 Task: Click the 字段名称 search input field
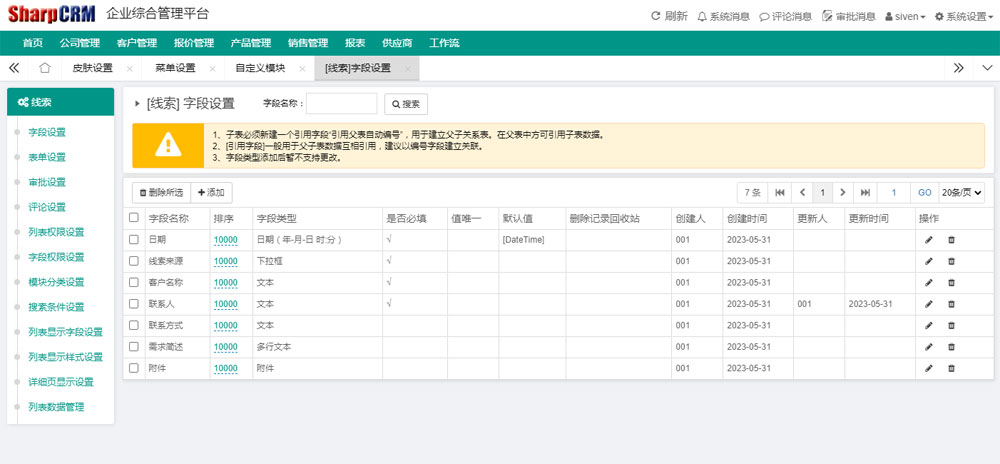coord(341,104)
